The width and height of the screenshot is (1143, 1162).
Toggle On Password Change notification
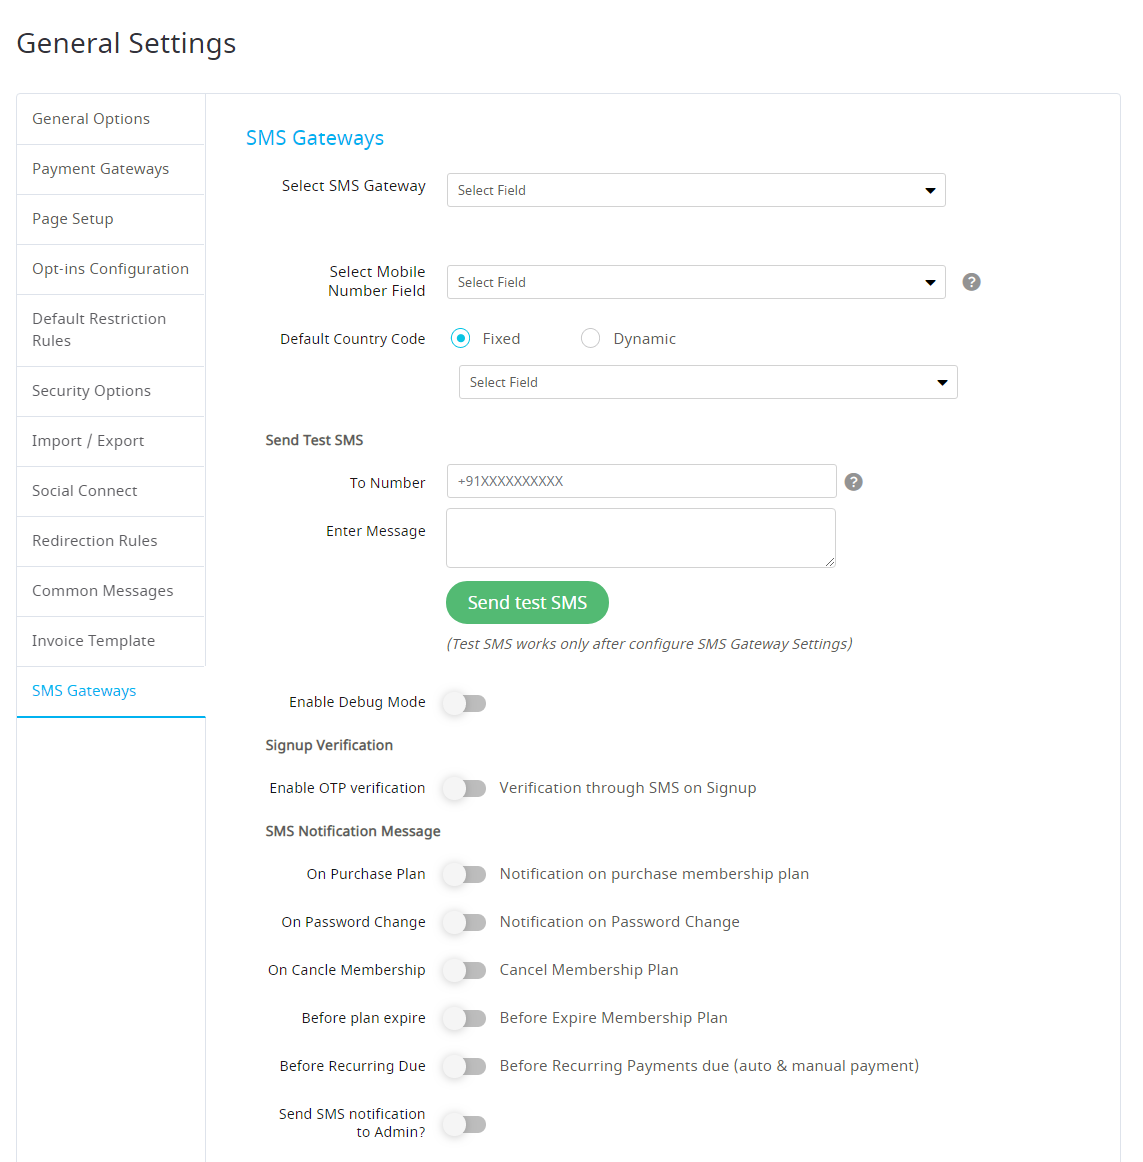click(465, 923)
